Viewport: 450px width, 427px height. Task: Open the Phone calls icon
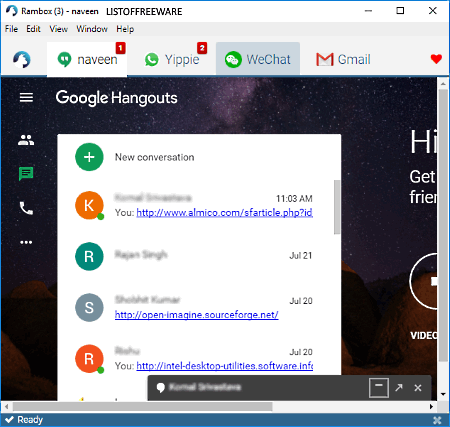coord(26,208)
